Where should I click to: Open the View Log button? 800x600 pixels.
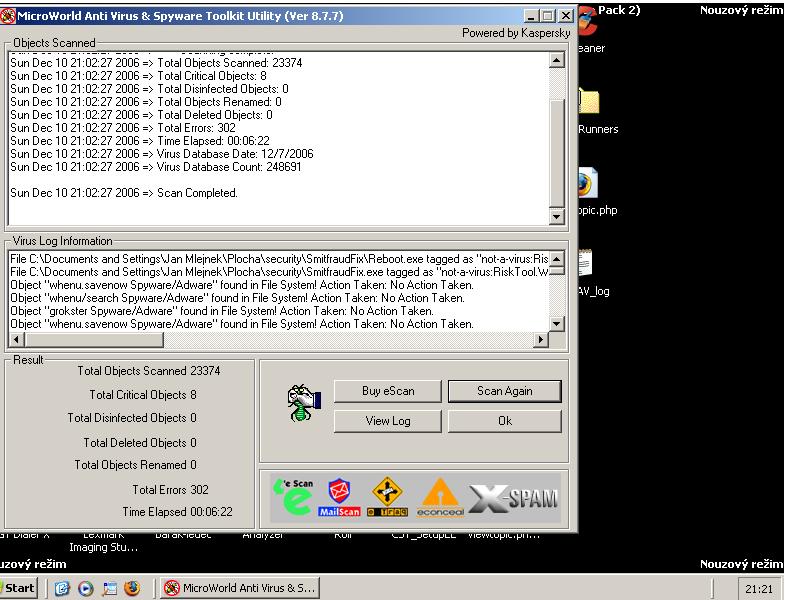point(388,421)
